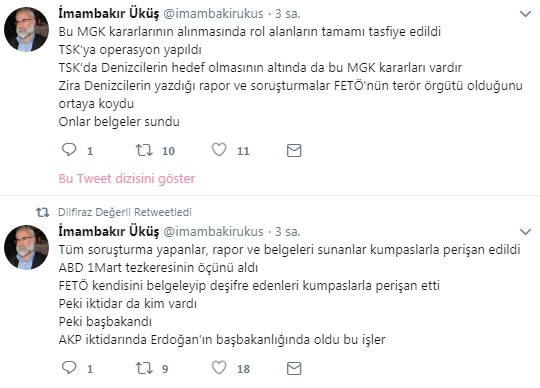Click profile photo of the second tweet
540x388 pixels.
pos(26,248)
